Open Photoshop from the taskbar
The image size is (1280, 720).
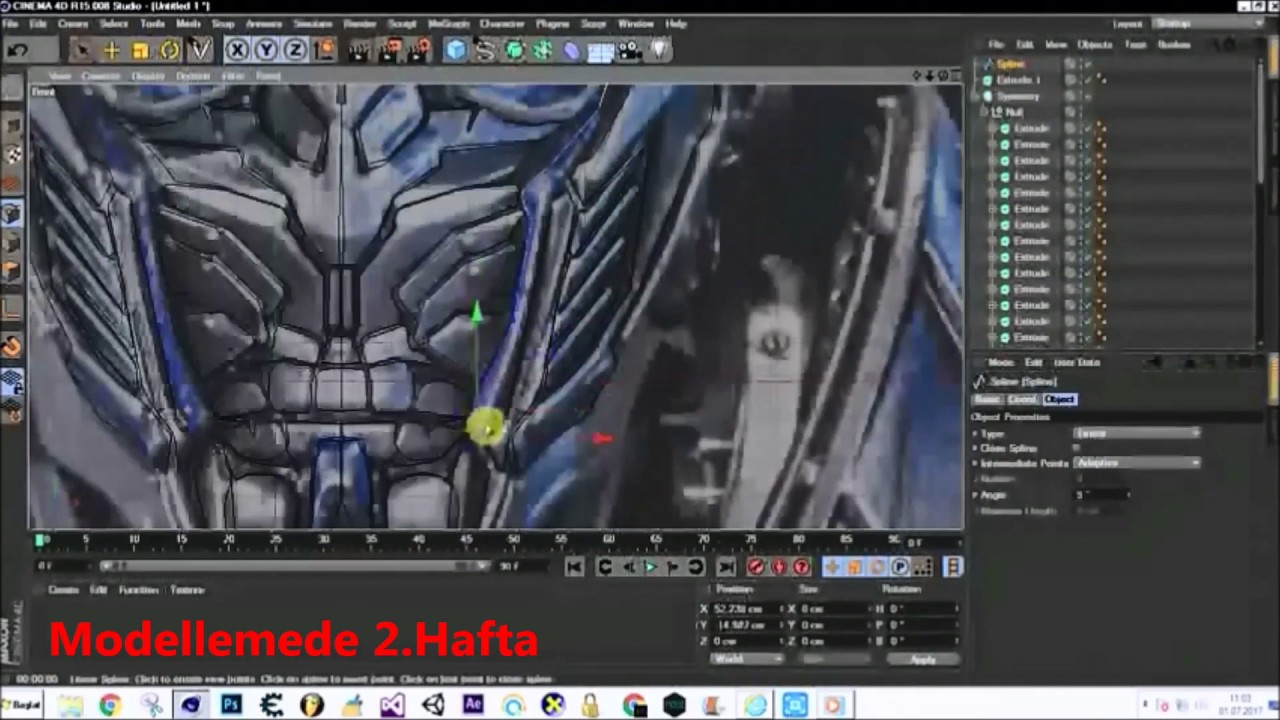231,705
